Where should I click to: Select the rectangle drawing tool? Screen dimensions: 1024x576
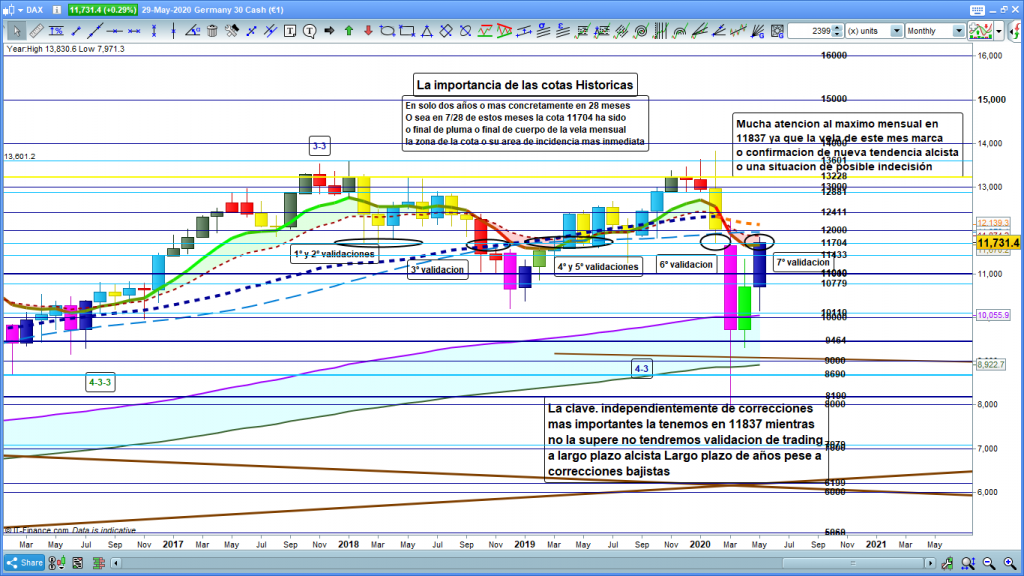pyautogui.click(x=407, y=31)
